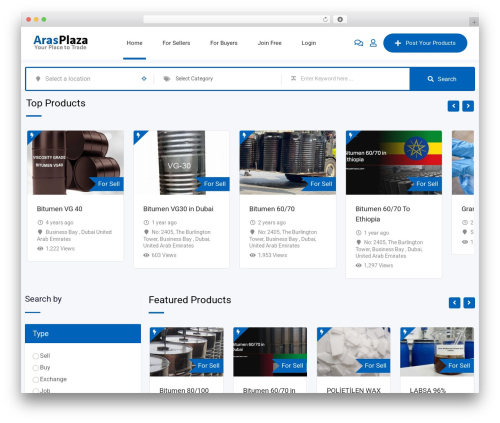Open the user account icon in header
Viewport: 500px width, 423px height.
[373, 43]
